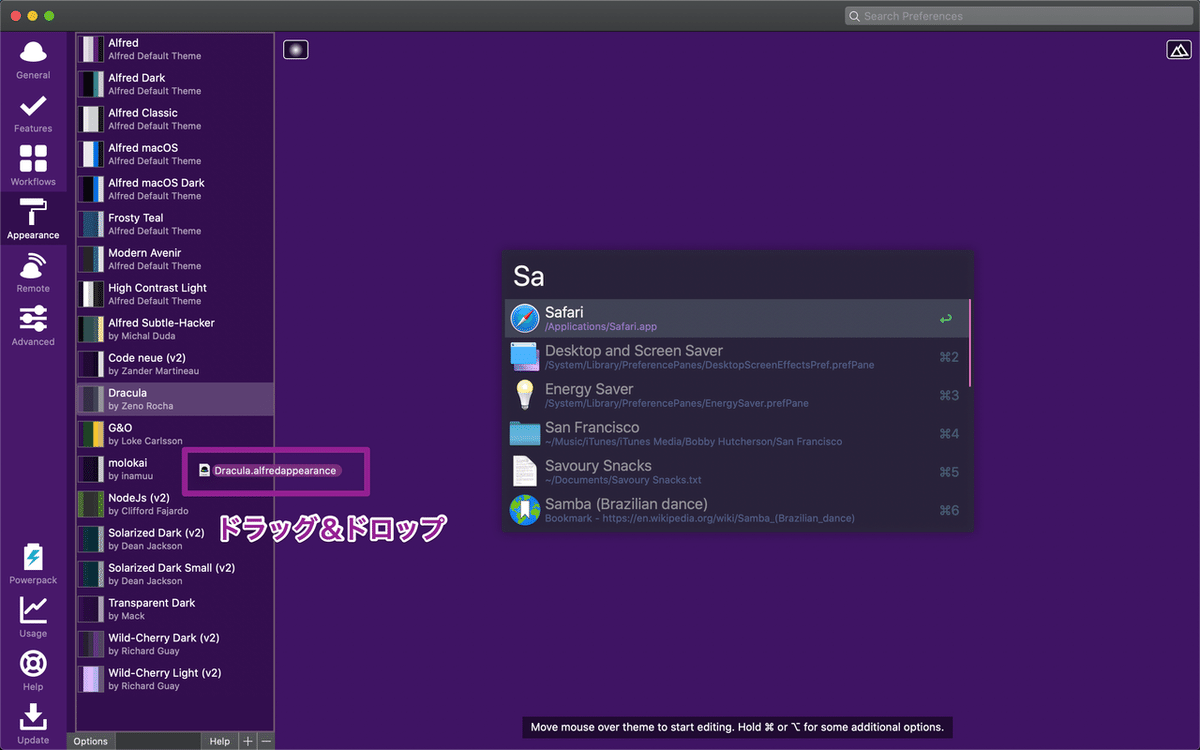Click the Desktop and Screen Saver result
This screenshot has width=1200, height=750.
point(737,357)
